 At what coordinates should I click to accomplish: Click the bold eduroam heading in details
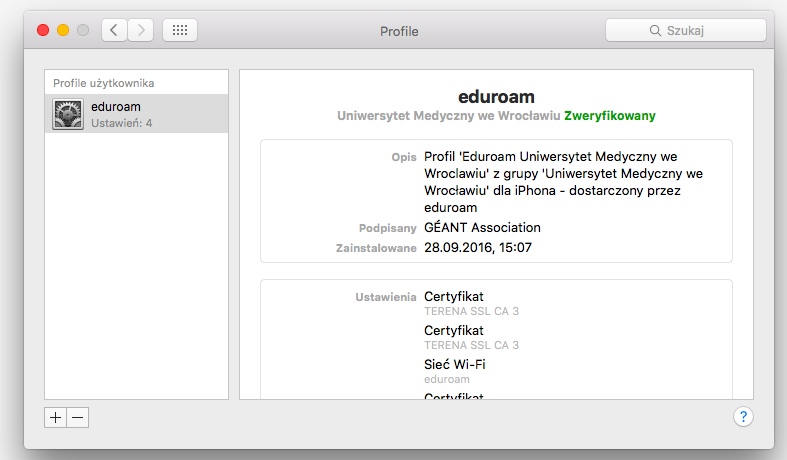point(496,97)
